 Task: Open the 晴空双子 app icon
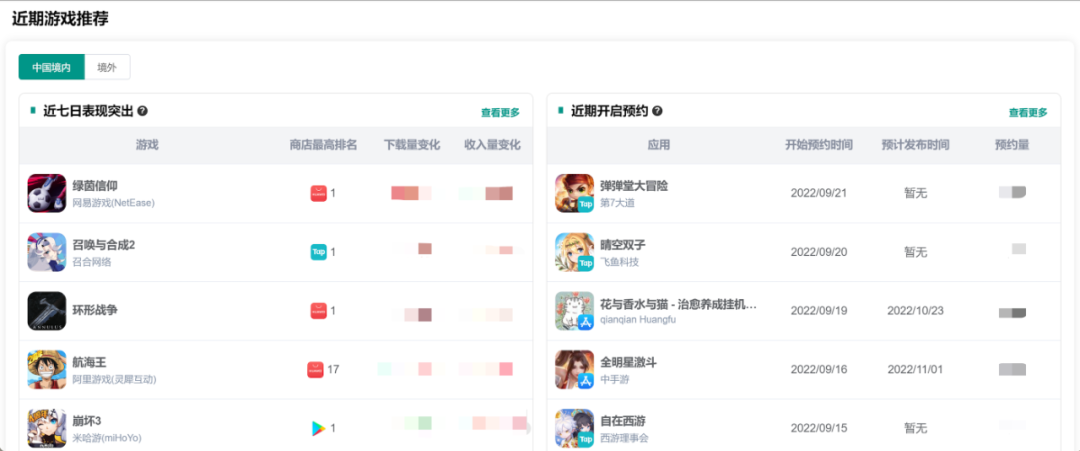(574, 252)
